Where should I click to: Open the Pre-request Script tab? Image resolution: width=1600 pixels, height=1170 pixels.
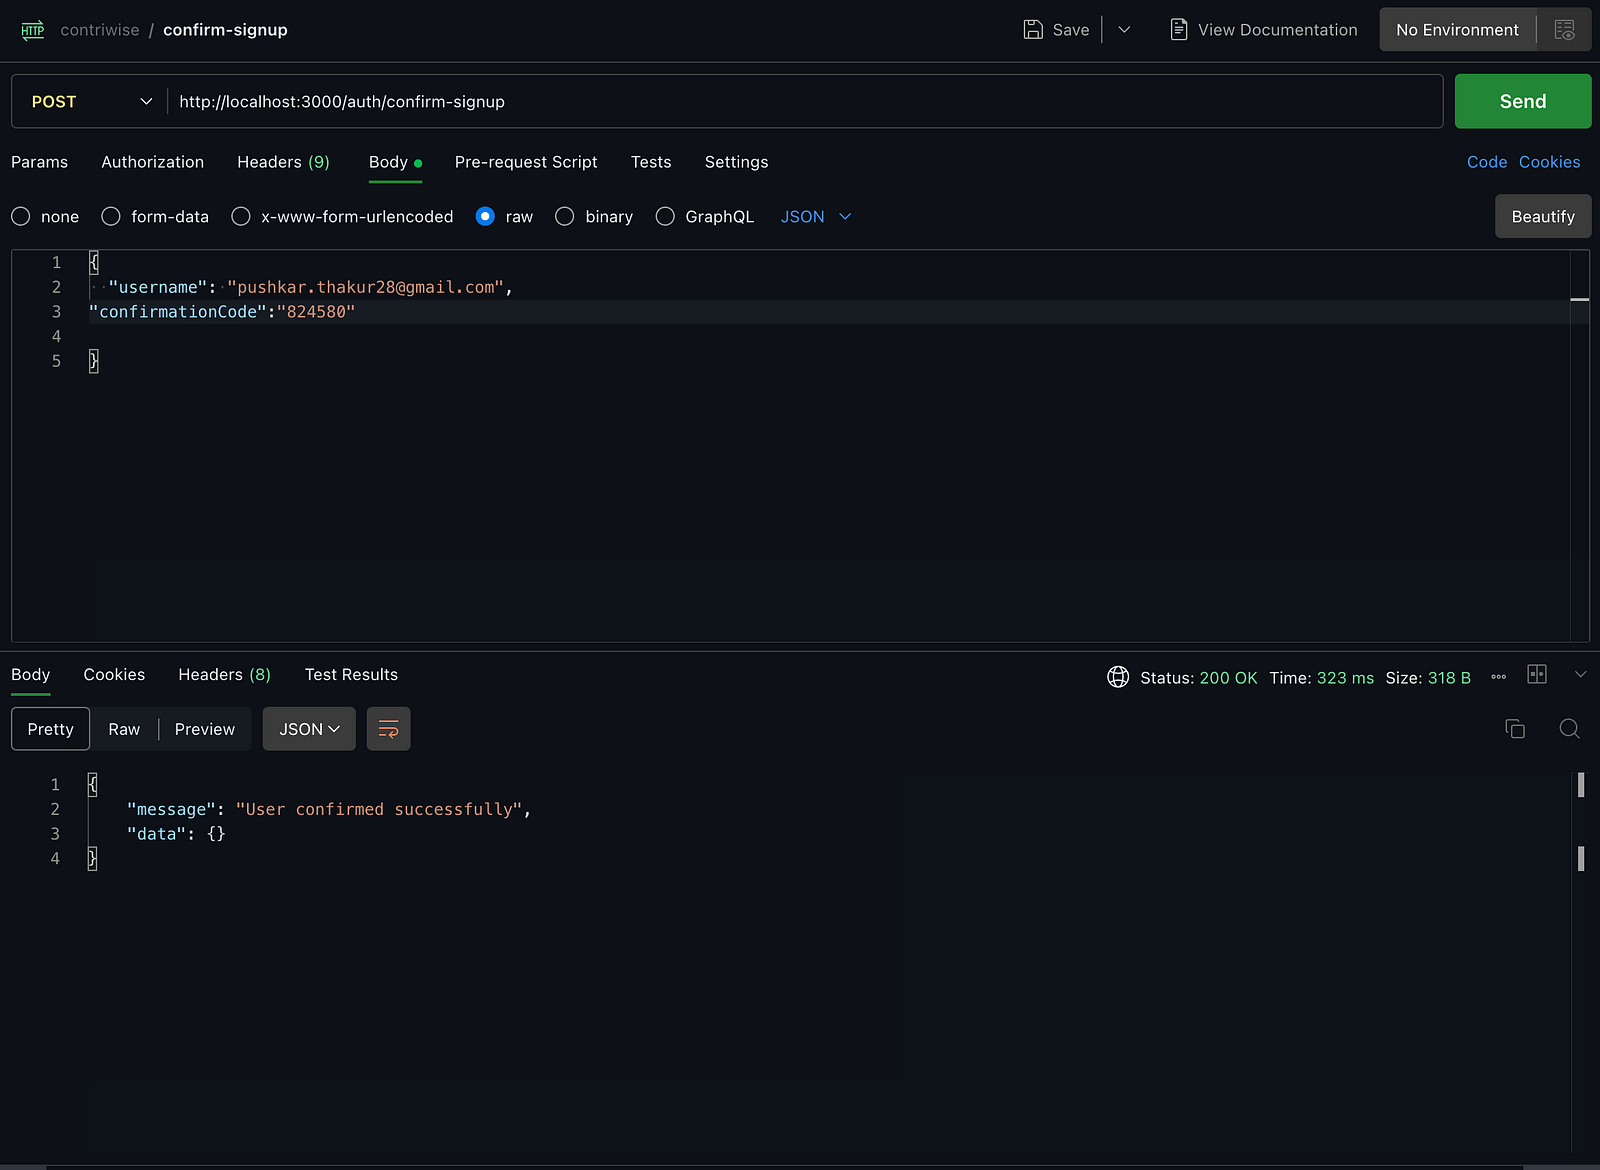click(x=526, y=162)
